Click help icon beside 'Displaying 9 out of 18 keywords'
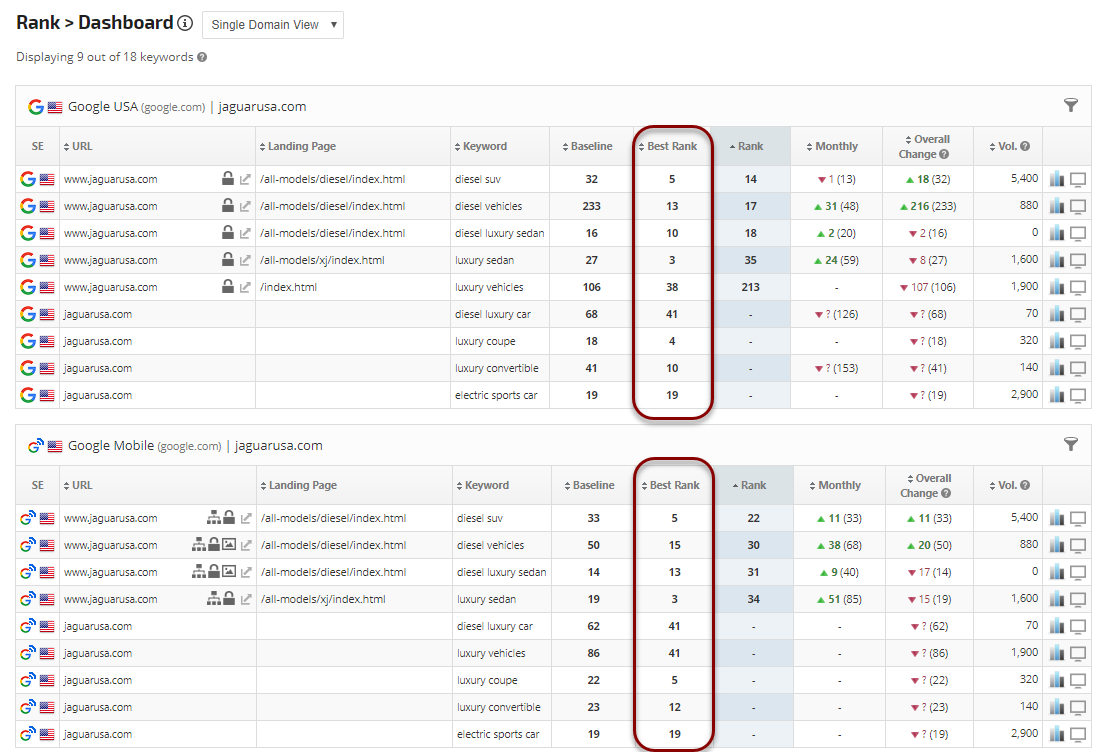This screenshot has height=752, width=1103. [202, 57]
